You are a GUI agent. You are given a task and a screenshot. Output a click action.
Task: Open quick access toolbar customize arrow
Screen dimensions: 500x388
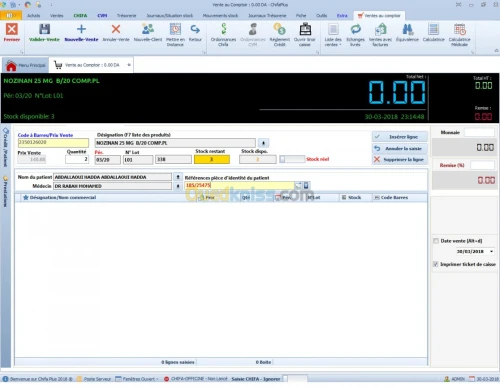point(51,5)
